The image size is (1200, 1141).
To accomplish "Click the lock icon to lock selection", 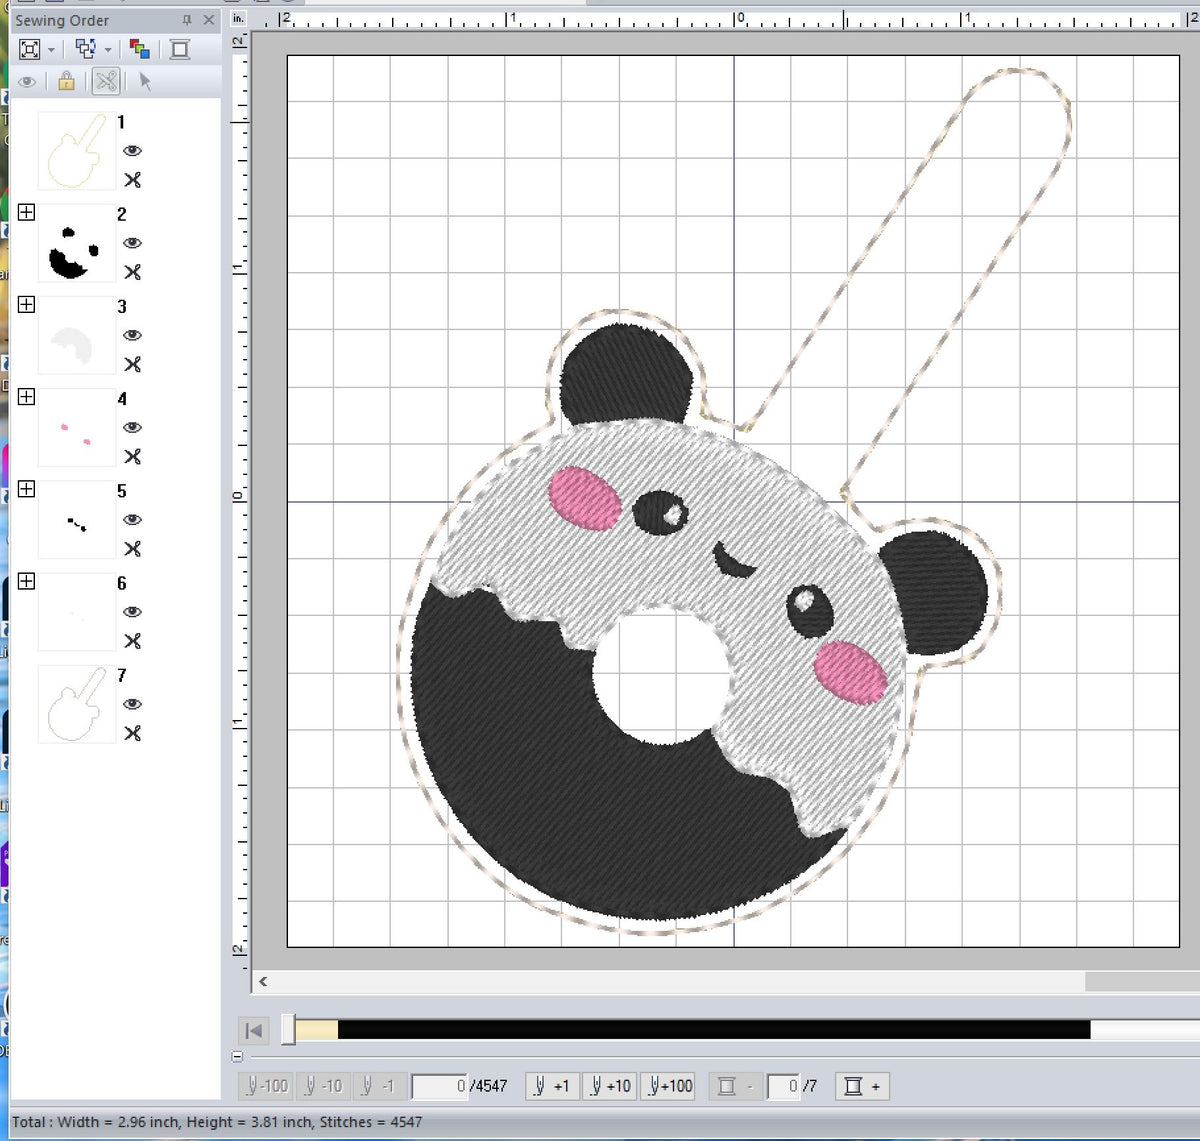I will pos(64,82).
